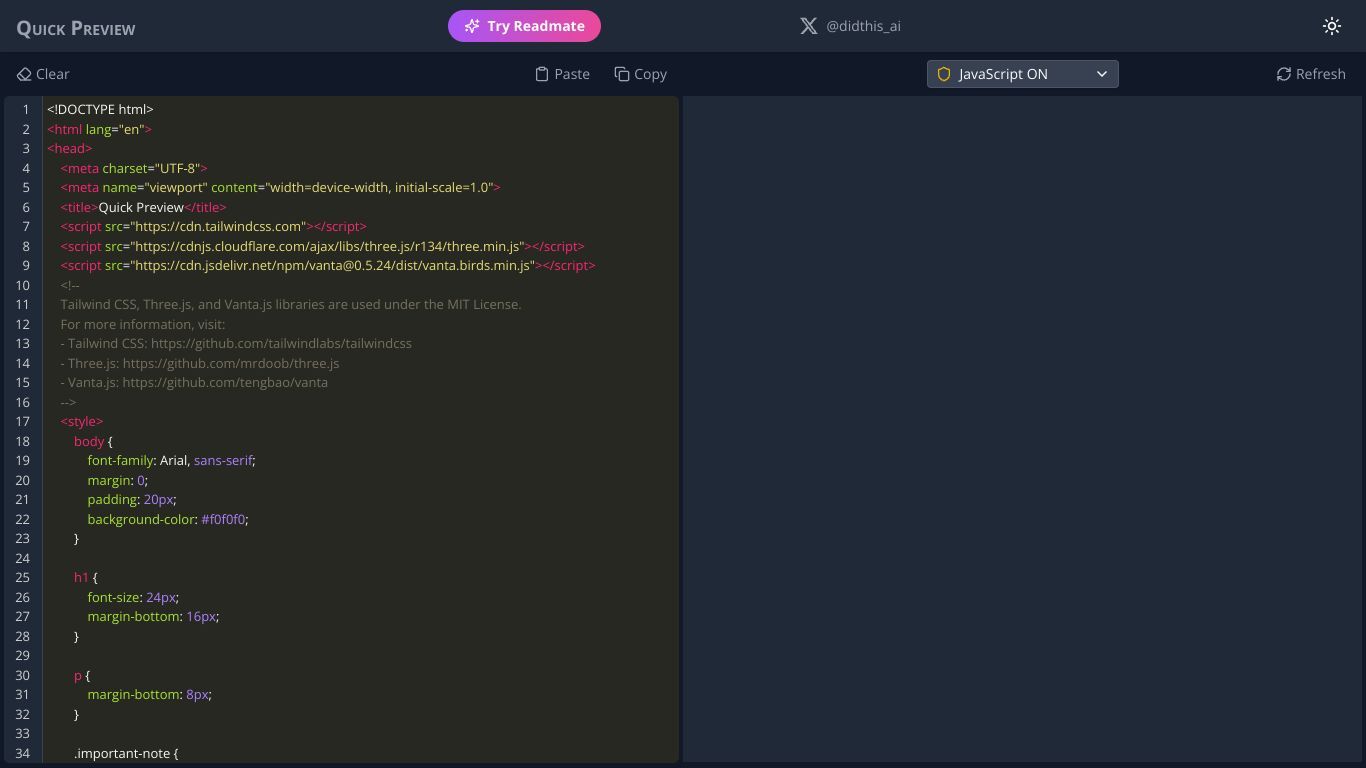Viewport: 1366px width, 768px height.
Task: Toggle light mode with the sun icon
Action: [1332, 26]
